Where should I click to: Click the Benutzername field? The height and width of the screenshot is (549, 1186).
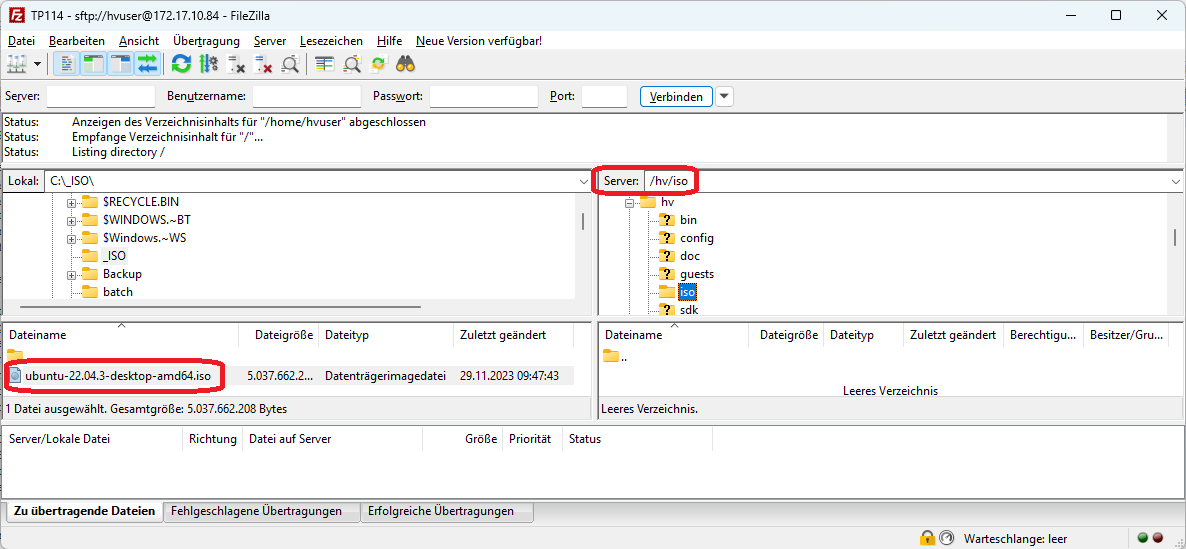pyautogui.click(x=307, y=96)
